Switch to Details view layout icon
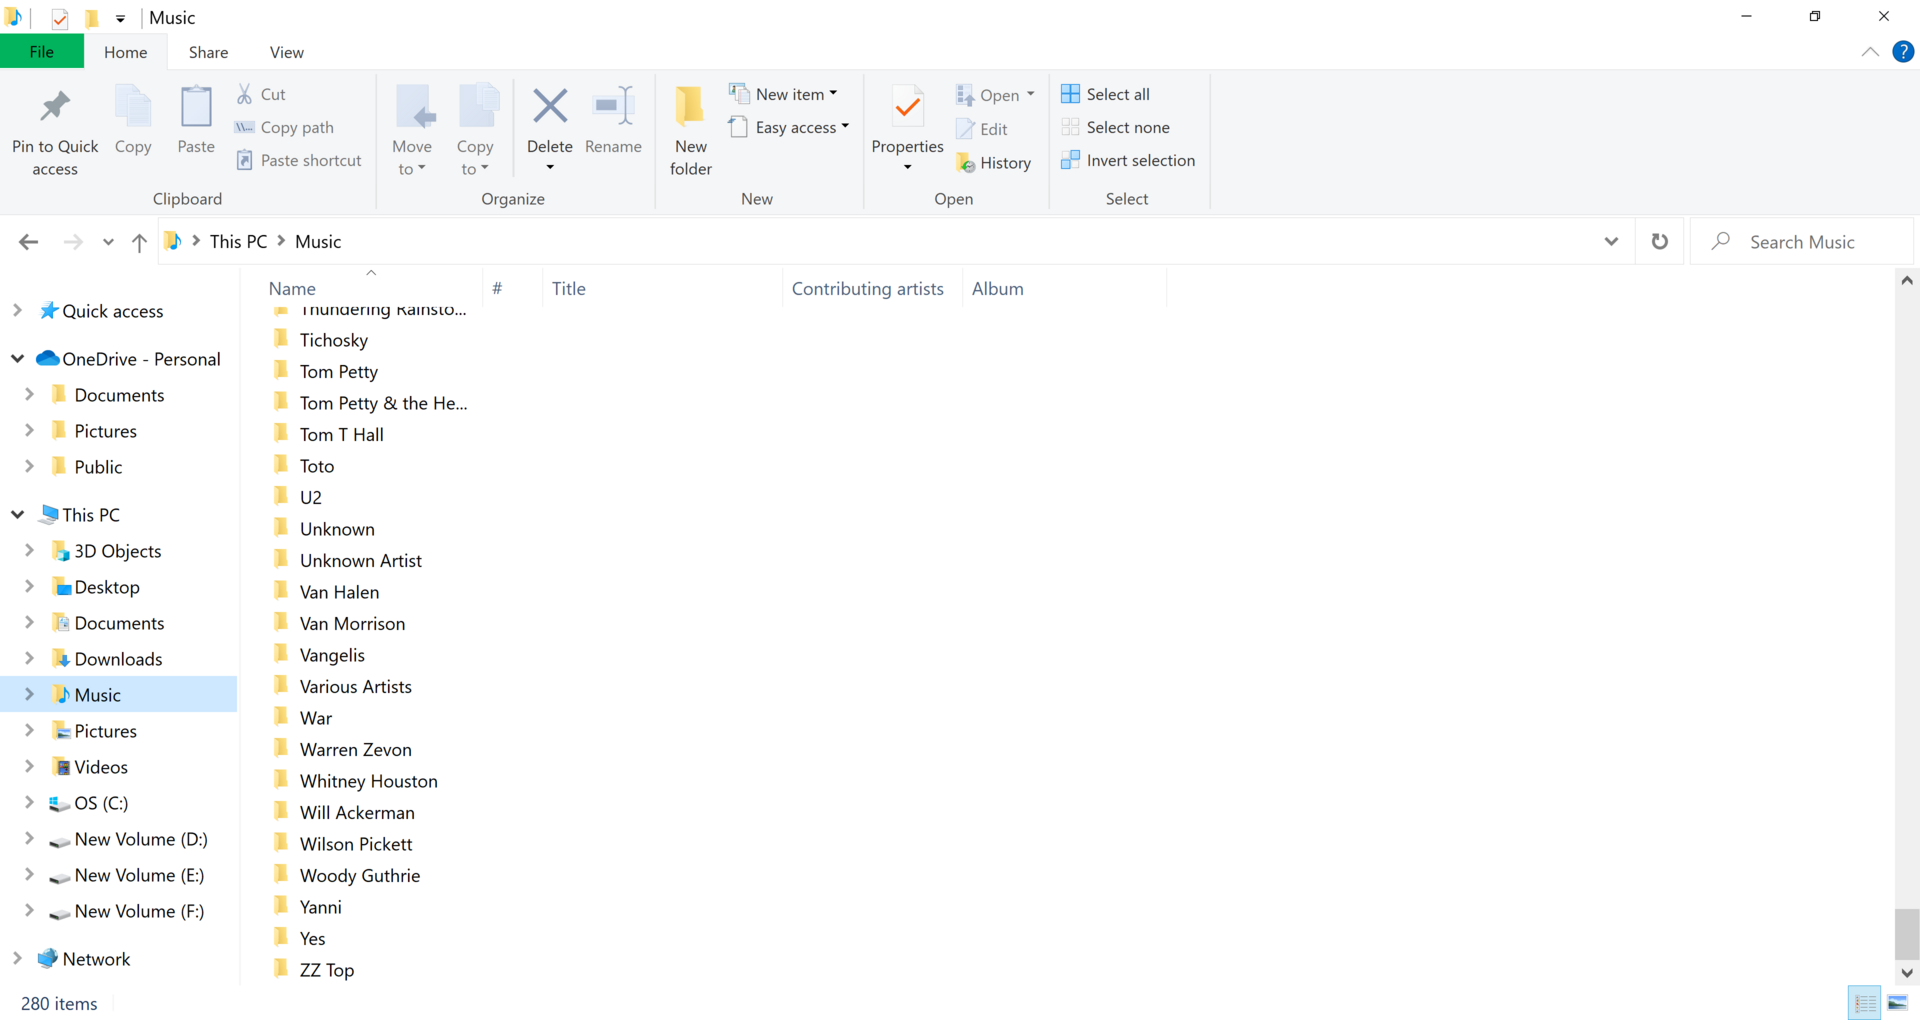This screenshot has width=1920, height=1020. pyautogui.click(x=1865, y=1003)
